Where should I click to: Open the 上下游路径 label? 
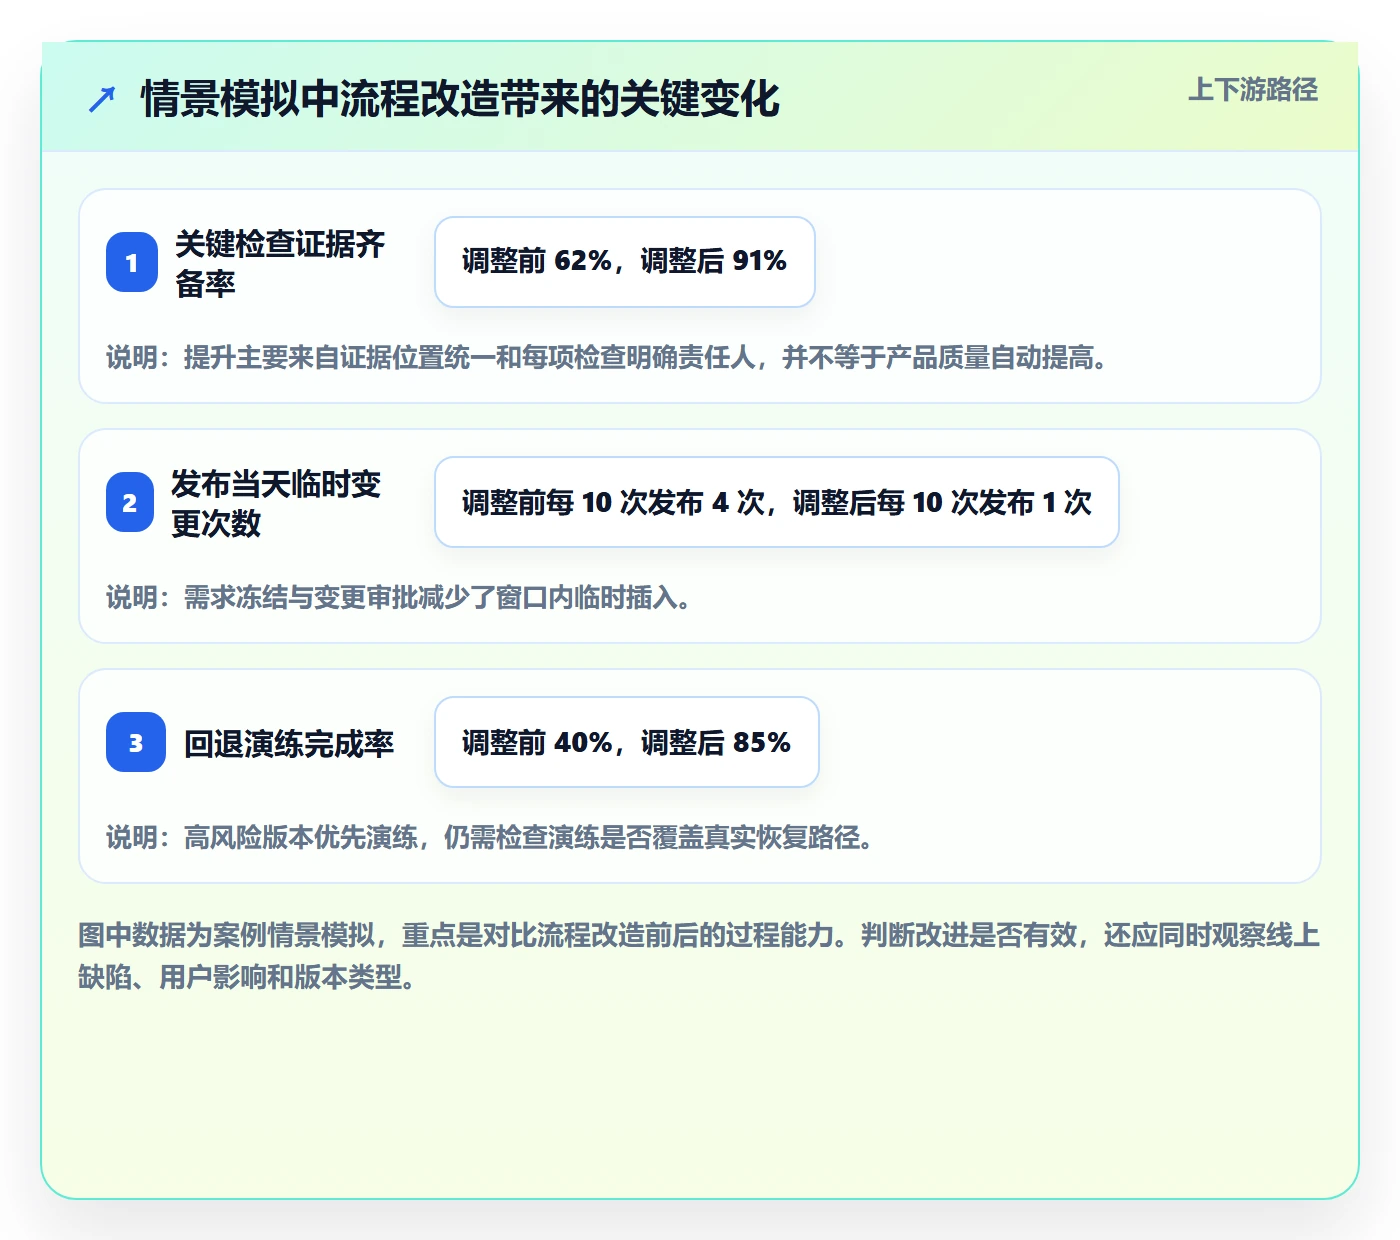click(x=1253, y=90)
